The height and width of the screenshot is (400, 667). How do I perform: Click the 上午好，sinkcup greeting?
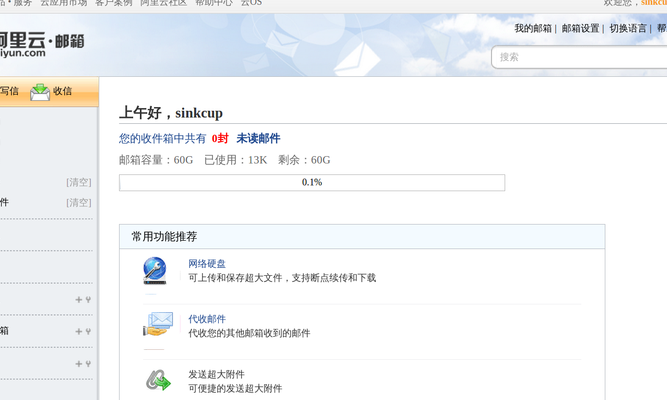tap(171, 113)
